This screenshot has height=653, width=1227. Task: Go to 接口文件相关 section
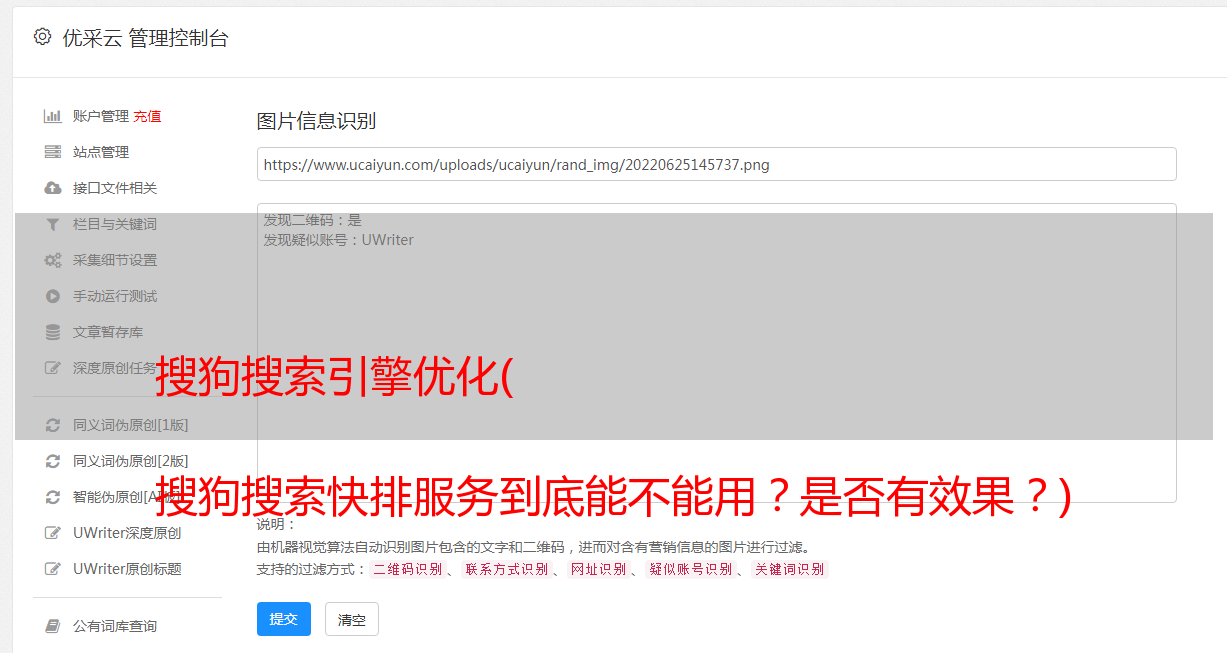tap(115, 188)
